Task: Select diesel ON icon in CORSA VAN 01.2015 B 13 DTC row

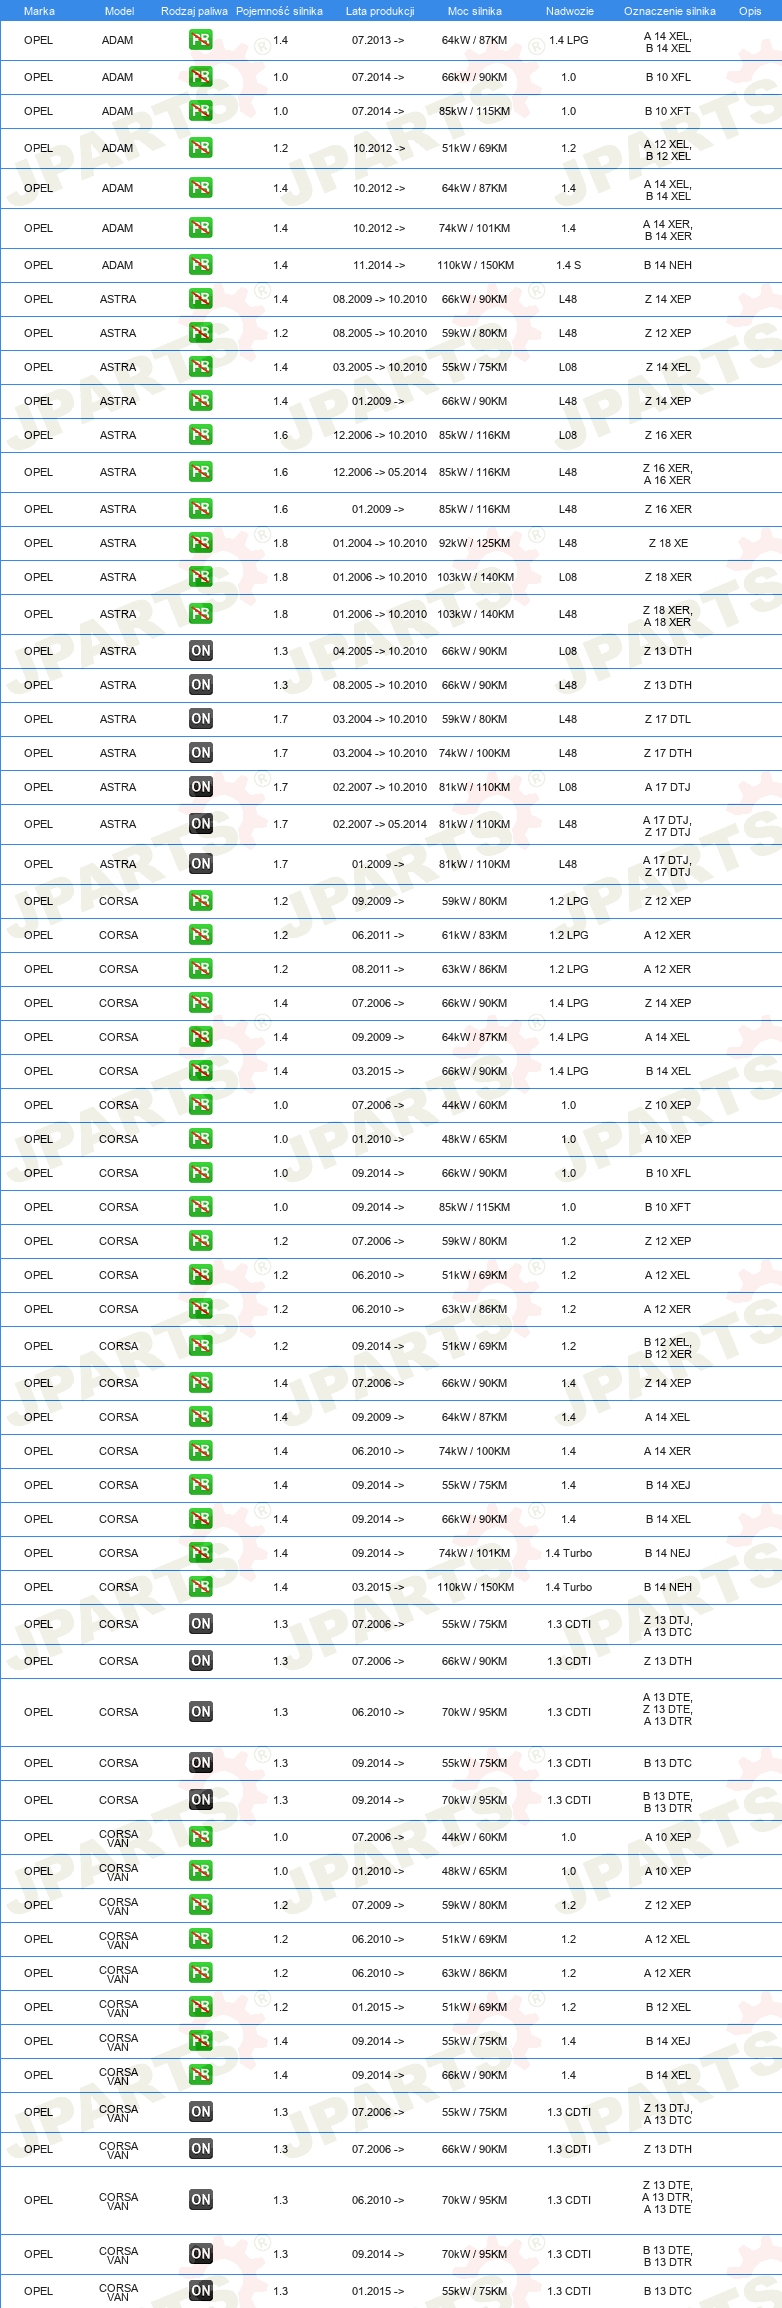Action: pyautogui.click(x=201, y=2291)
